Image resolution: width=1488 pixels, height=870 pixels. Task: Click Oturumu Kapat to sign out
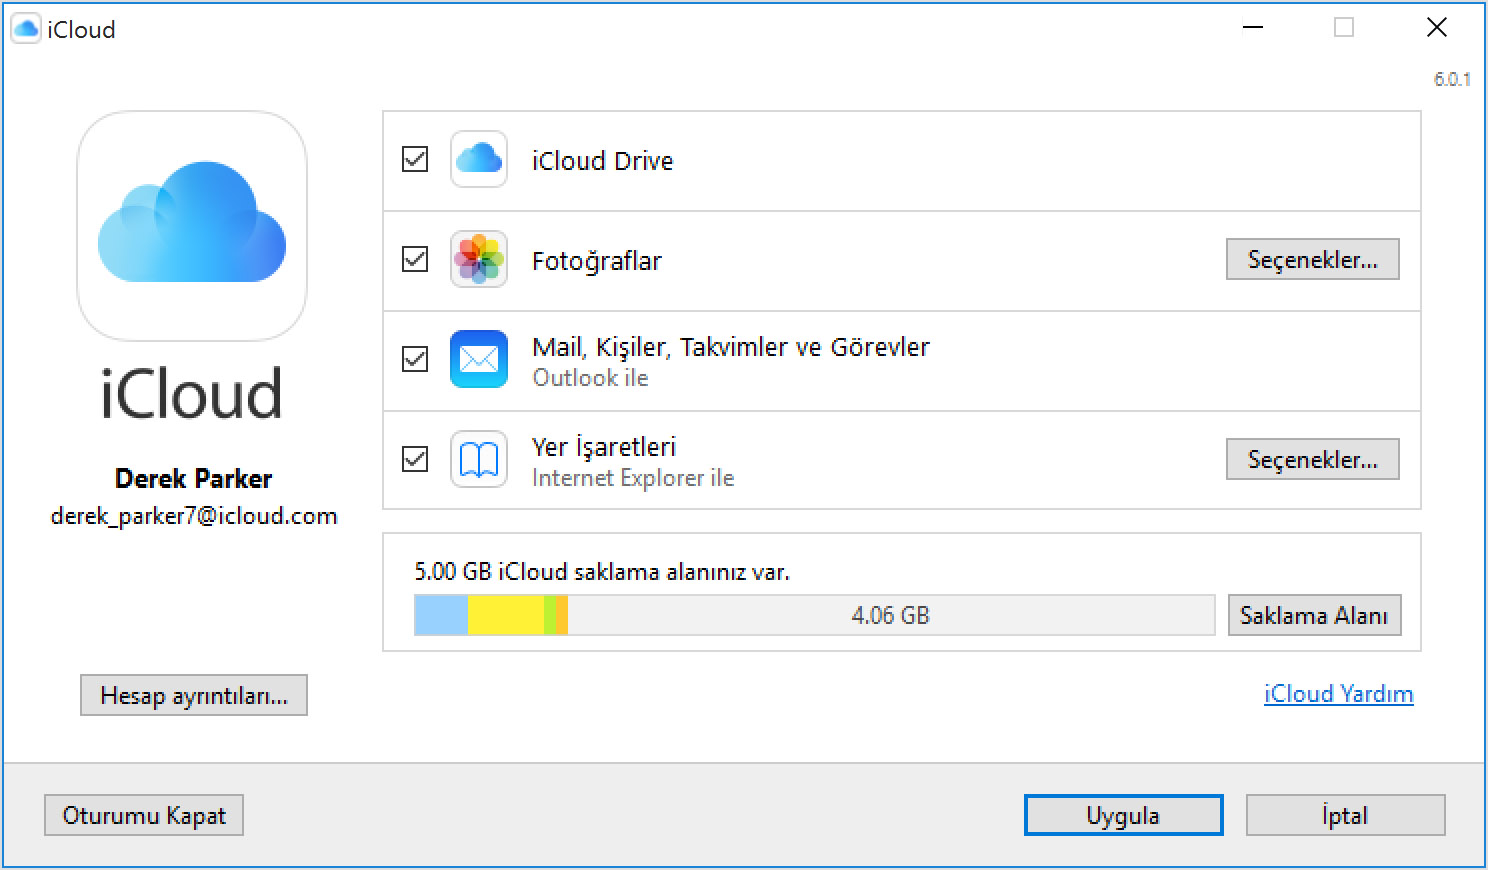click(144, 815)
